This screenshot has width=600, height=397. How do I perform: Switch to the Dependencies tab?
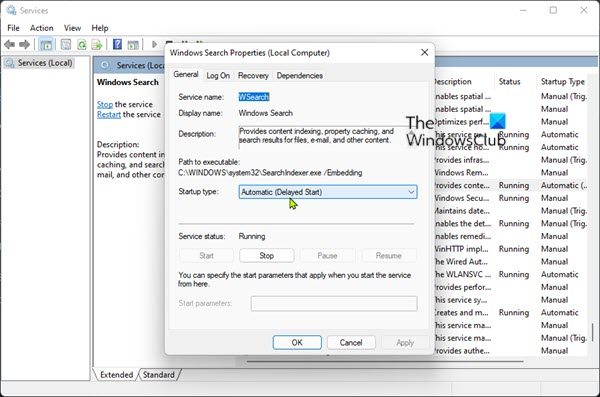[x=300, y=75]
